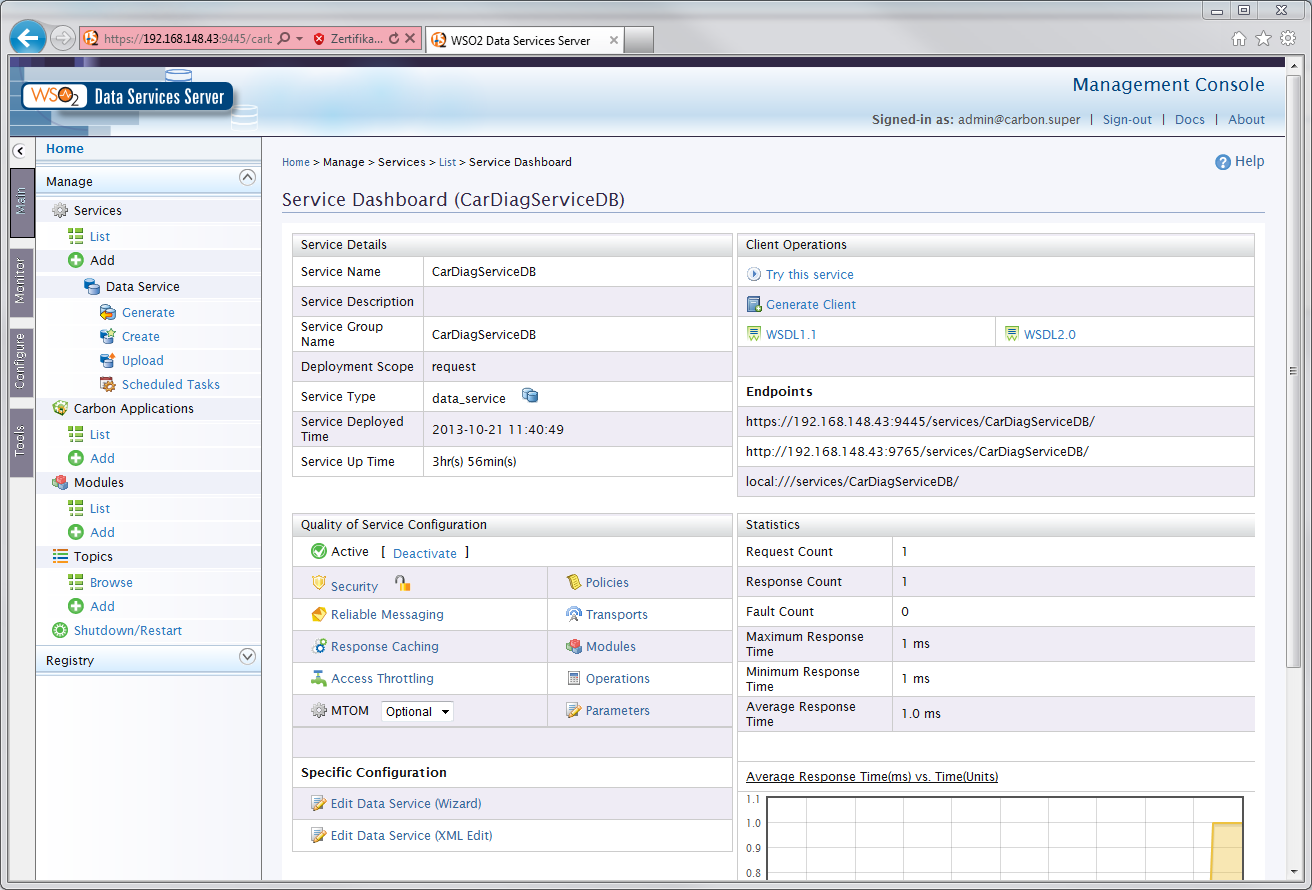The image size is (1312, 890).
Task: Click the Generate Client icon
Action: (755, 304)
